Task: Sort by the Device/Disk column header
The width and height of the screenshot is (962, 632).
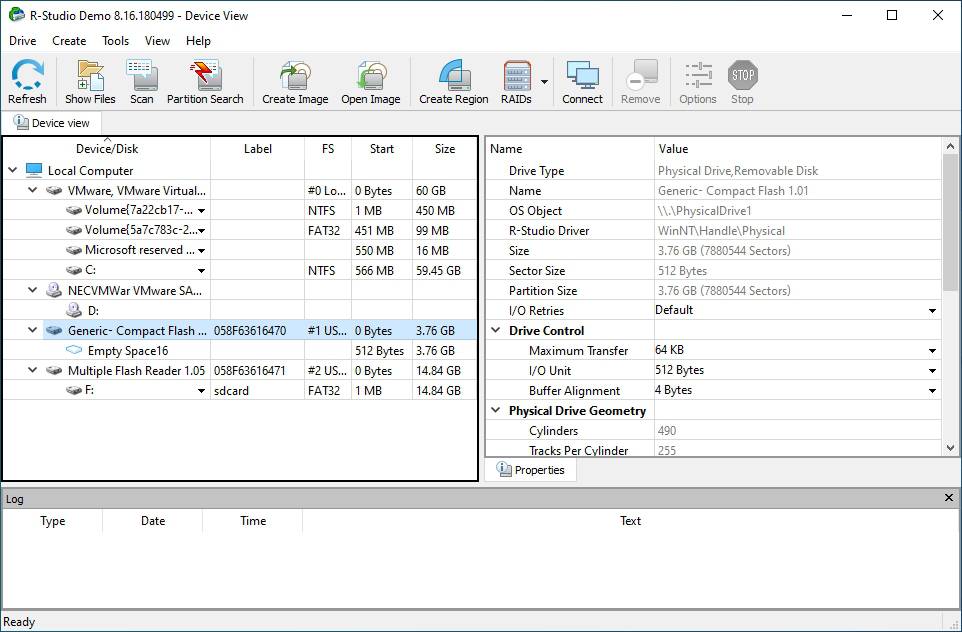Action: pyautogui.click(x=107, y=148)
